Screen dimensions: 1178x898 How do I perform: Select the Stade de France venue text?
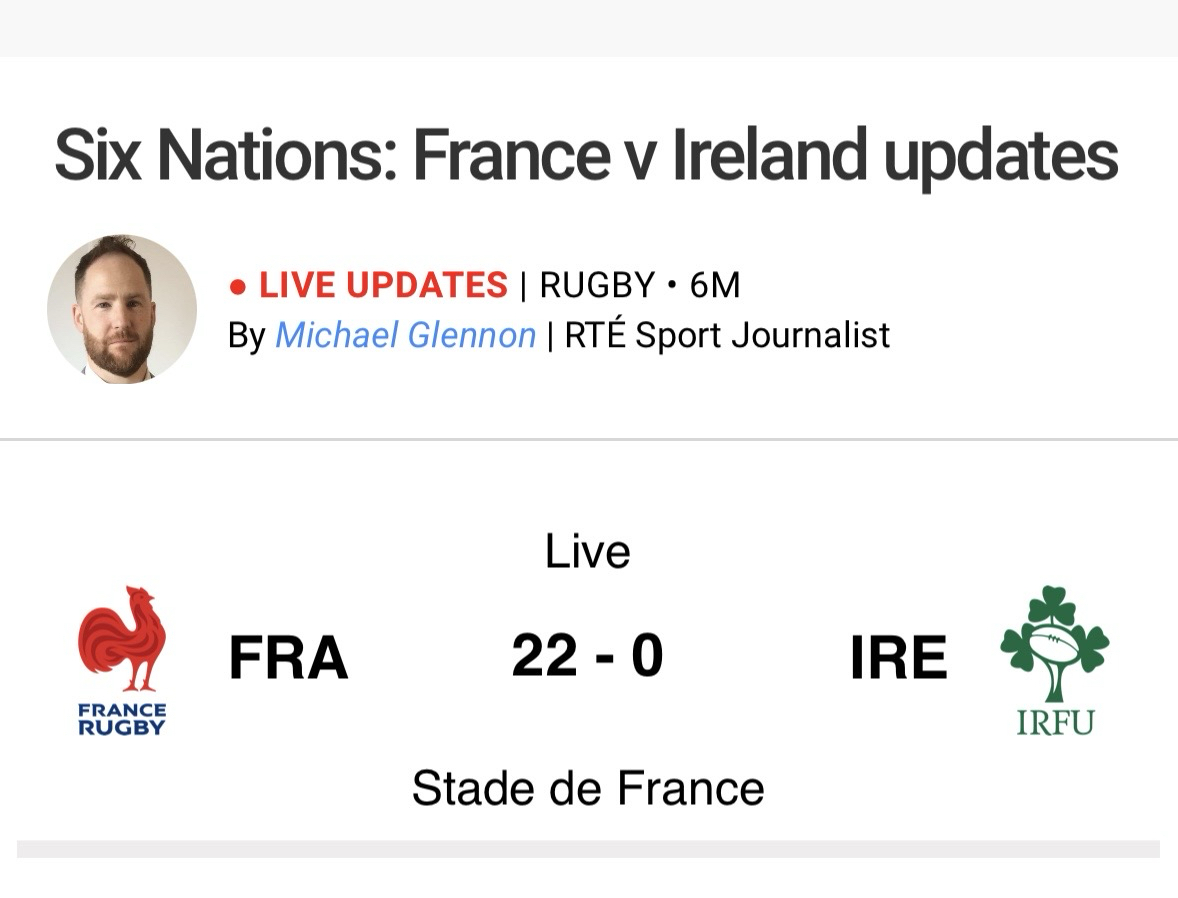(x=587, y=789)
